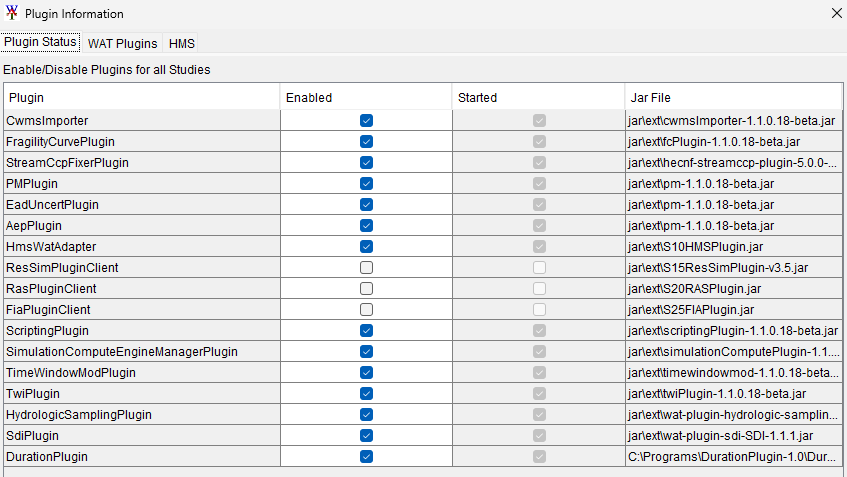The width and height of the screenshot is (847, 477).
Task: Disable the ScriptingPlugin checkbox
Action: click(x=366, y=331)
